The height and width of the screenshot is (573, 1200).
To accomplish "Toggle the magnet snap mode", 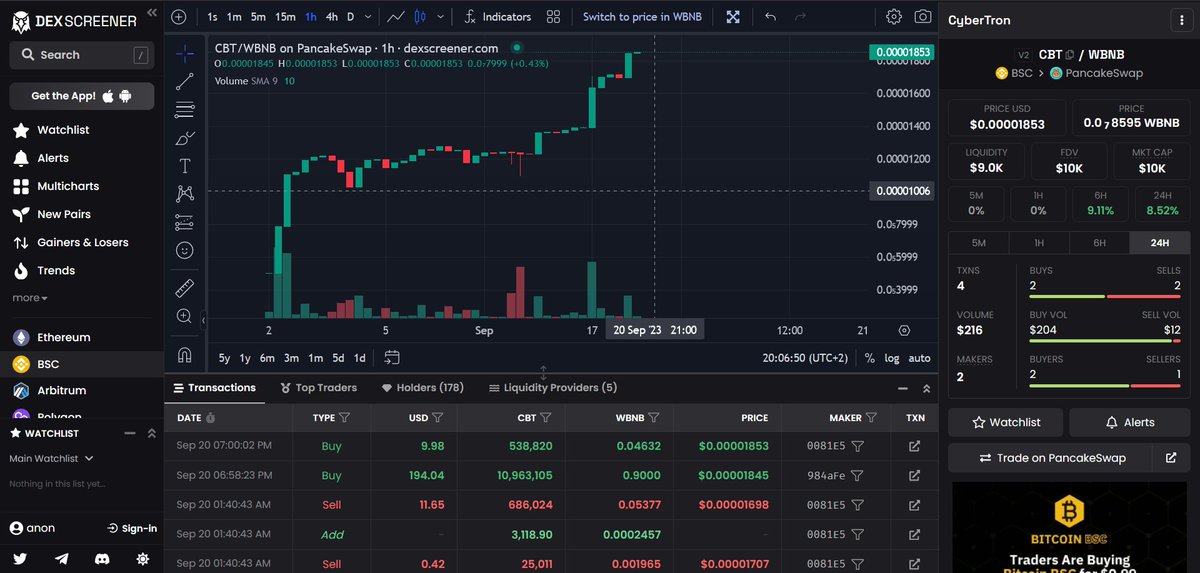I will tap(185, 354).
